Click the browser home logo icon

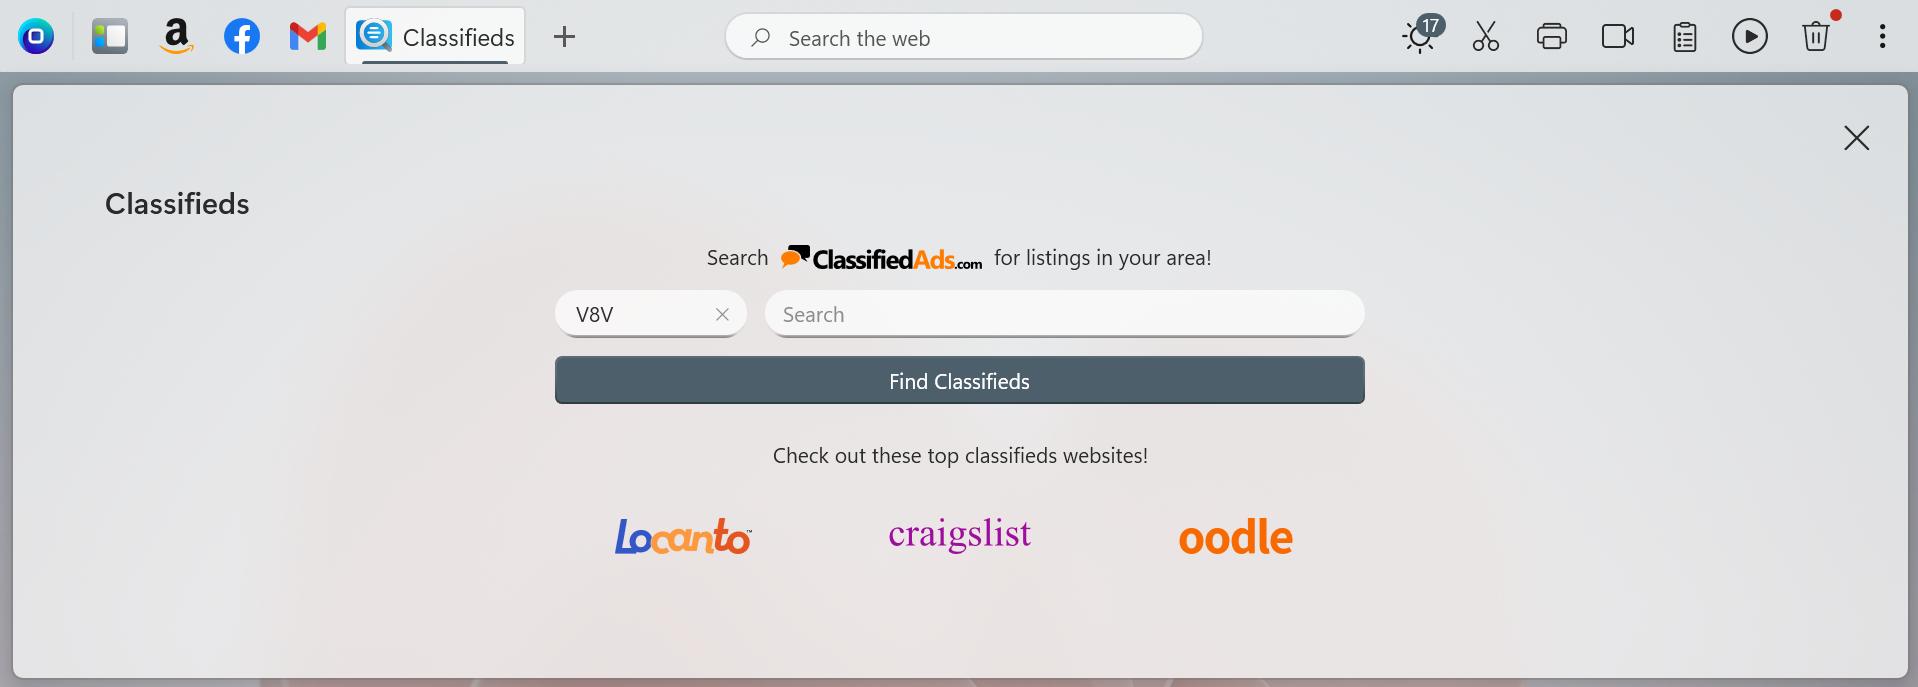pos(36,37)
